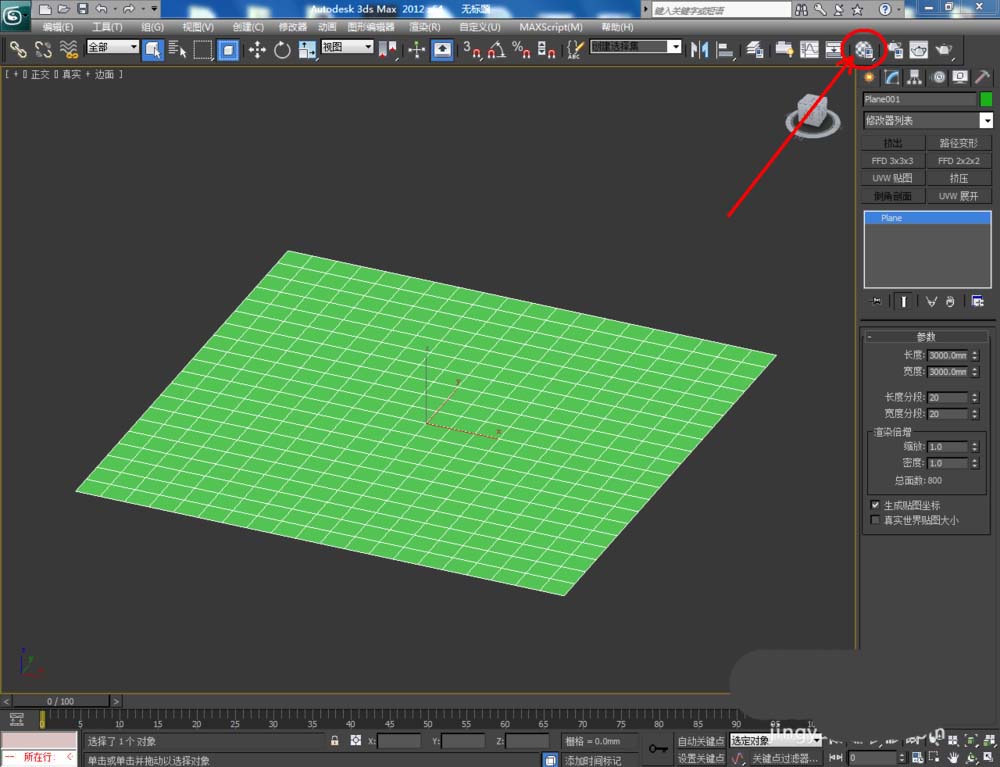Viewport: 1000px width, 767px height.
Task: Toggle the selection lock icon in status bar
Action: click(335, 741)
